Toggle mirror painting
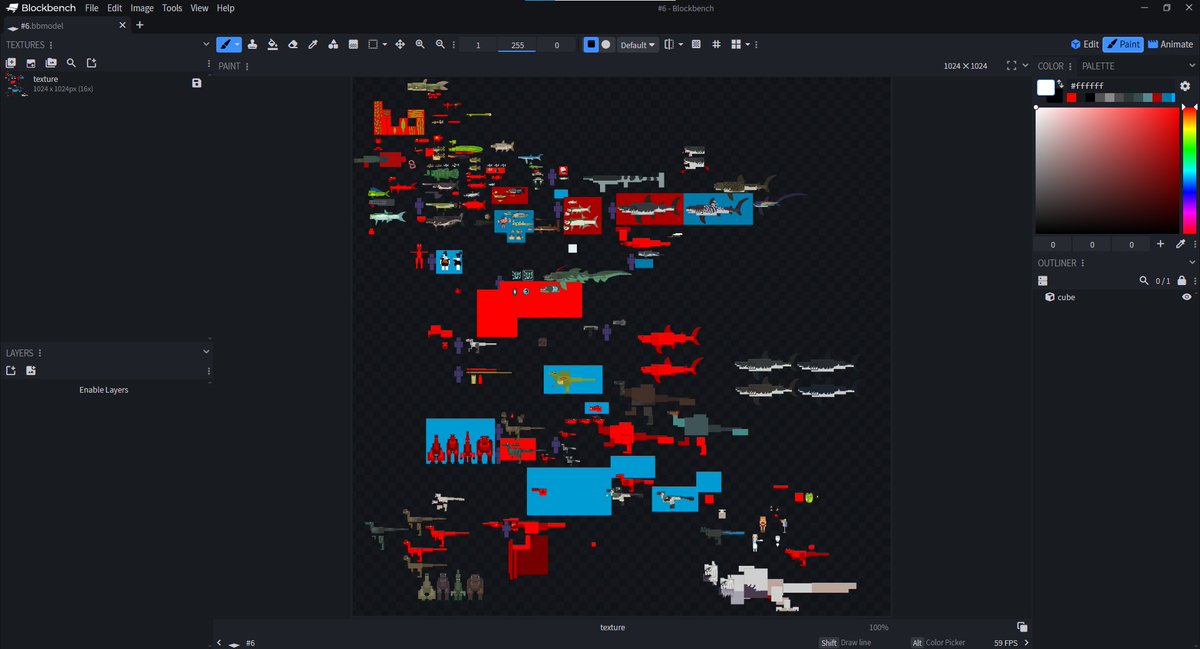The width and height of the screenshot is (1200, 649). click(669, 44)
